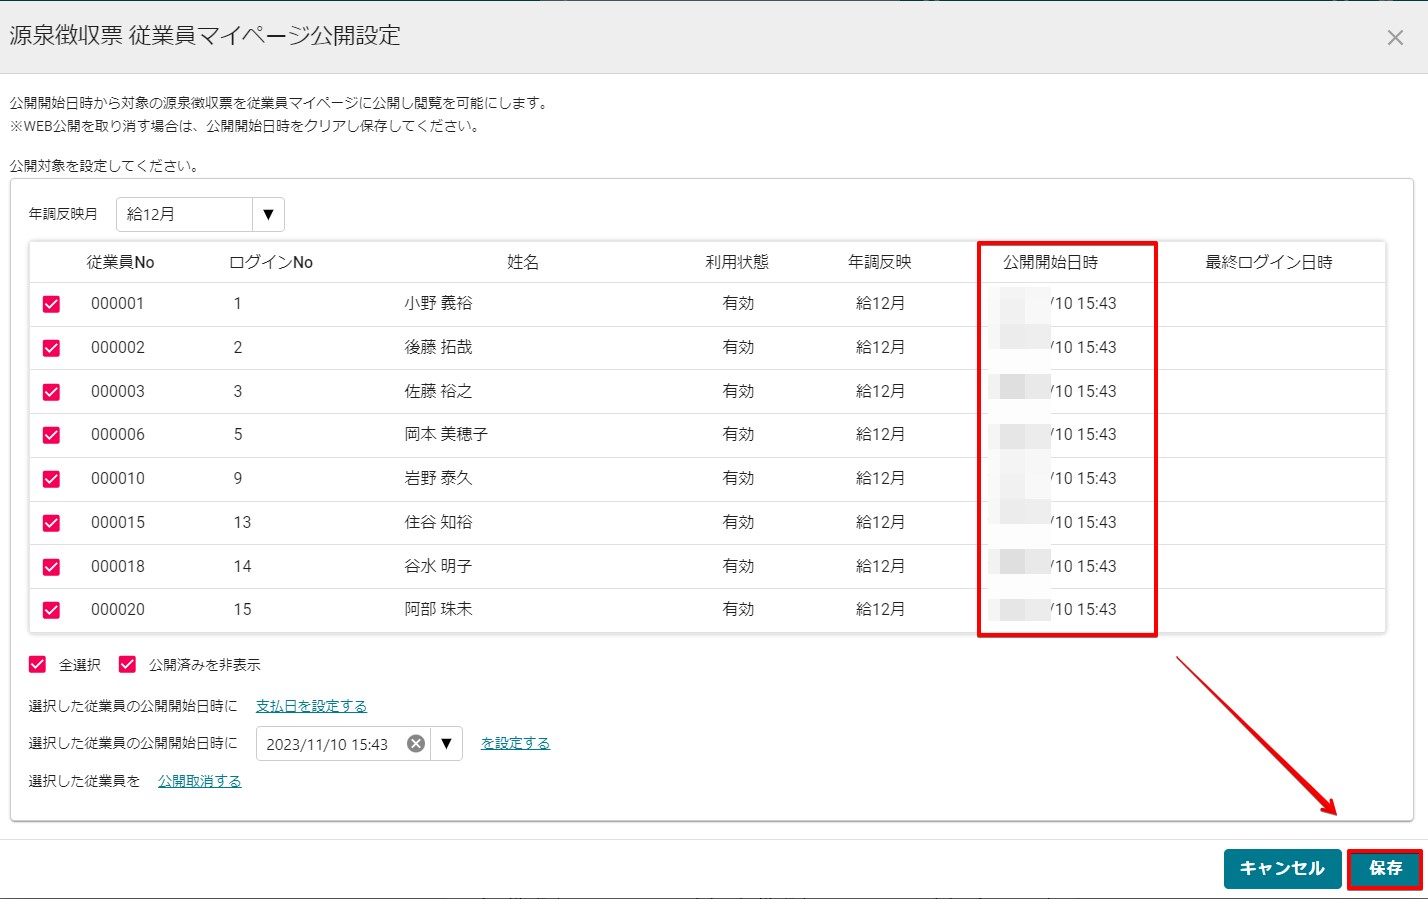The width and height of the screenshot is (1428, 899).
Task: Click login number 13
Action: tap(242, 522)
